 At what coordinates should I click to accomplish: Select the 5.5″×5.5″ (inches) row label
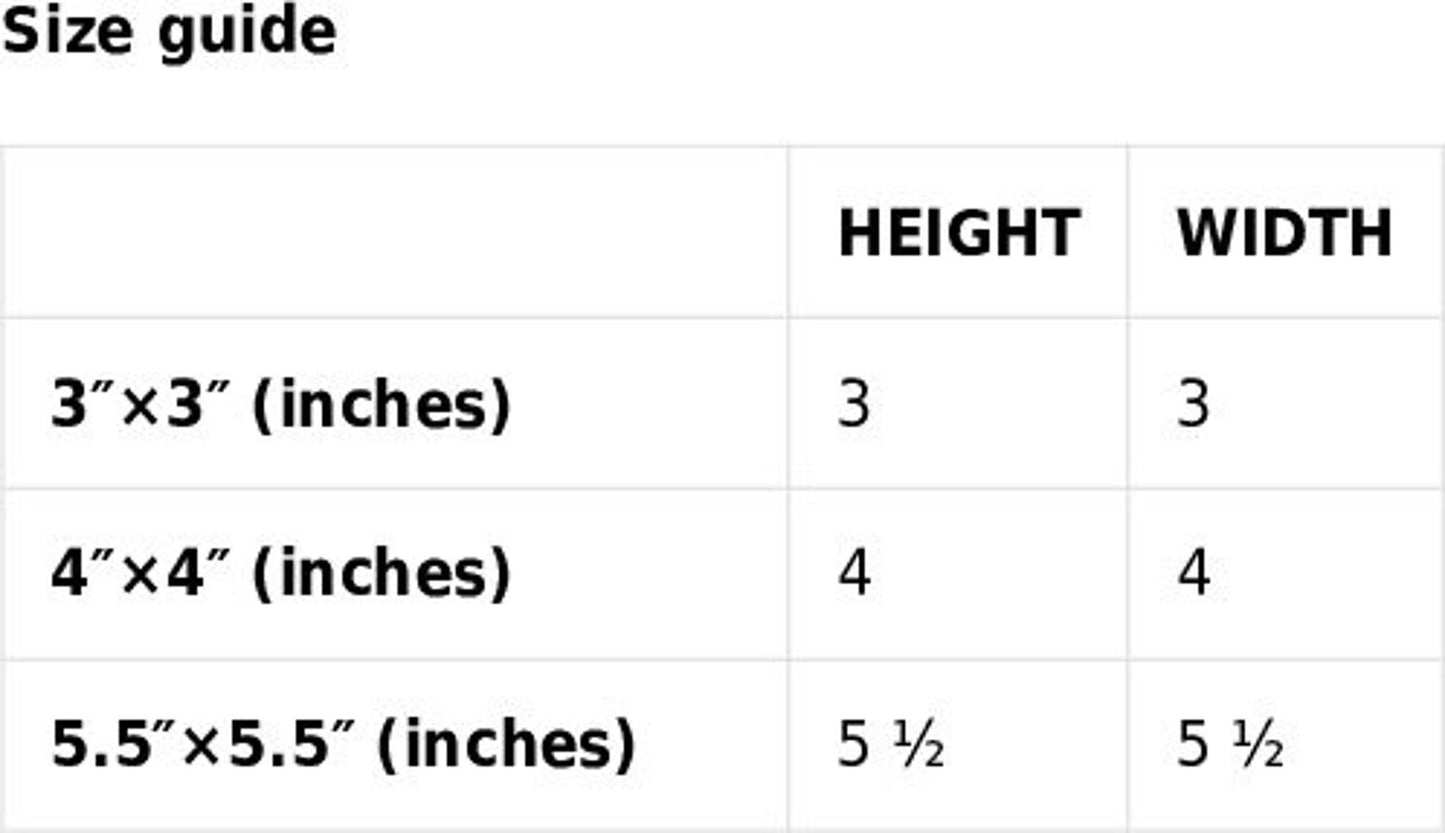(342, 745)
